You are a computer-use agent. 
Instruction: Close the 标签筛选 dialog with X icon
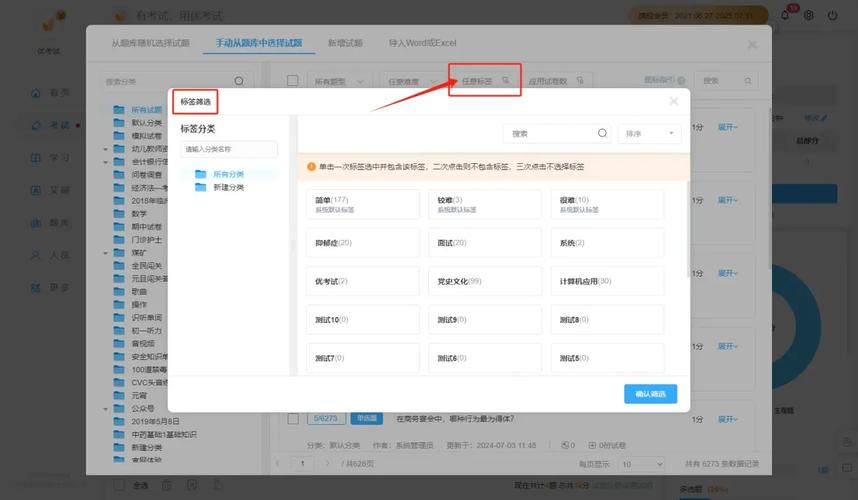tap(674, 101)
